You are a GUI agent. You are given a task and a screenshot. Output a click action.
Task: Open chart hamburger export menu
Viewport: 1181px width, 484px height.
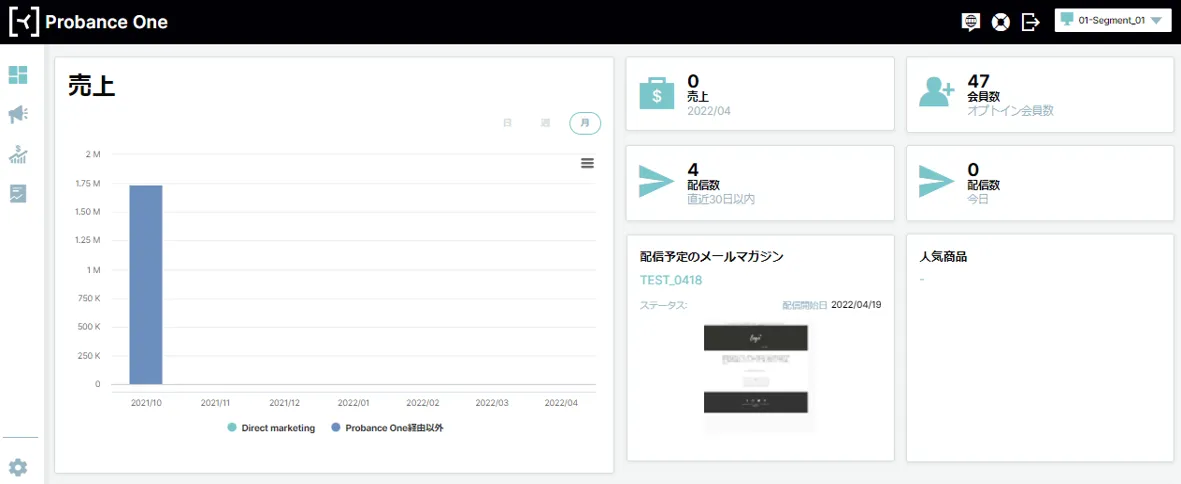pos(587,163)
